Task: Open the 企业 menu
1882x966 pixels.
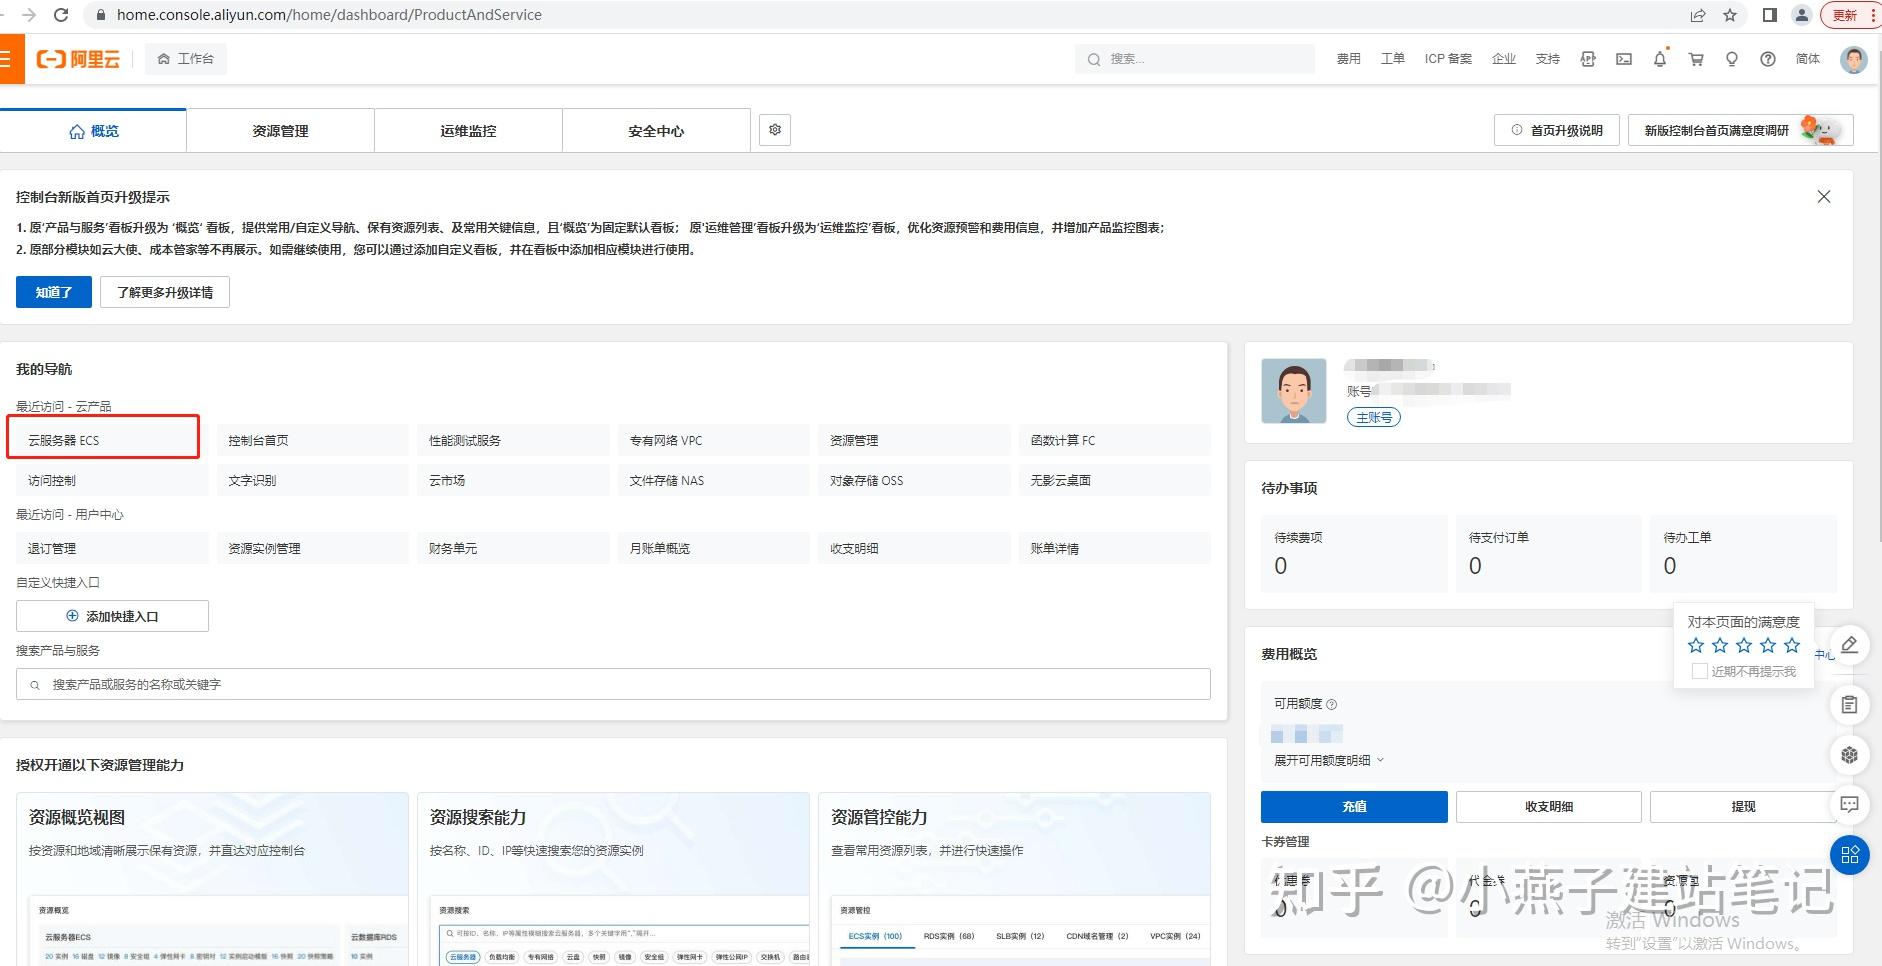Action: pos(1504,59)
